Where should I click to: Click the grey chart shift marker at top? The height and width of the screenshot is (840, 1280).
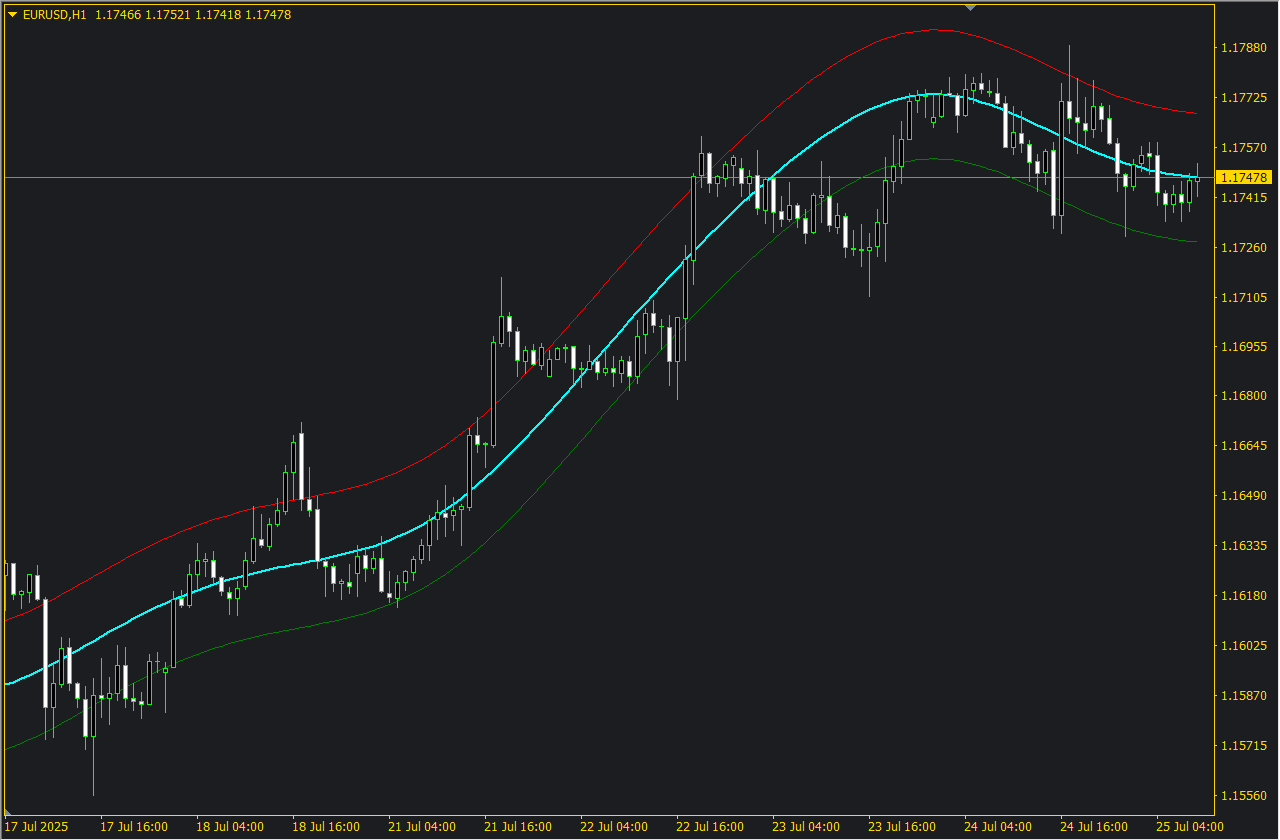coord(969,8)
